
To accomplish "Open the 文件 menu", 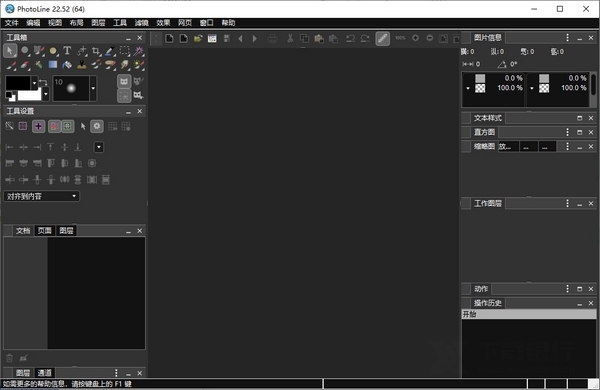I will 11,23.
